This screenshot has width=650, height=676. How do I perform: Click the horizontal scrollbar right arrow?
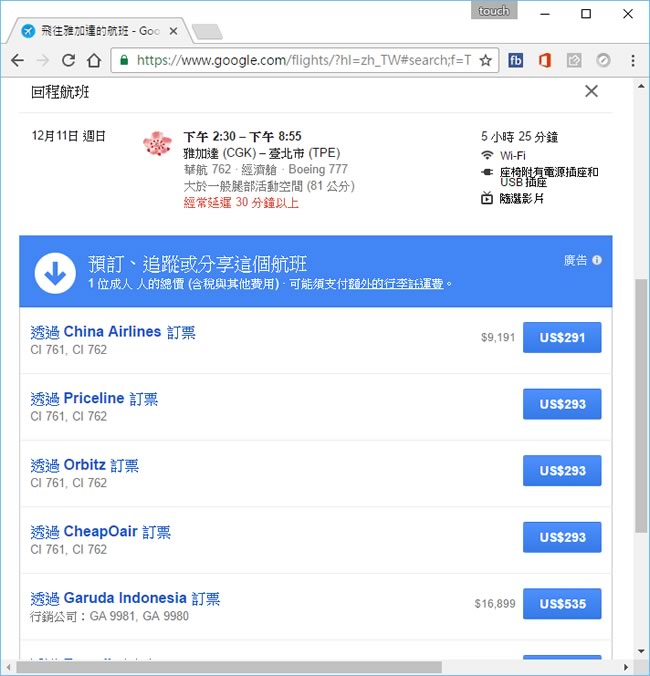click(x=626, y=667)
